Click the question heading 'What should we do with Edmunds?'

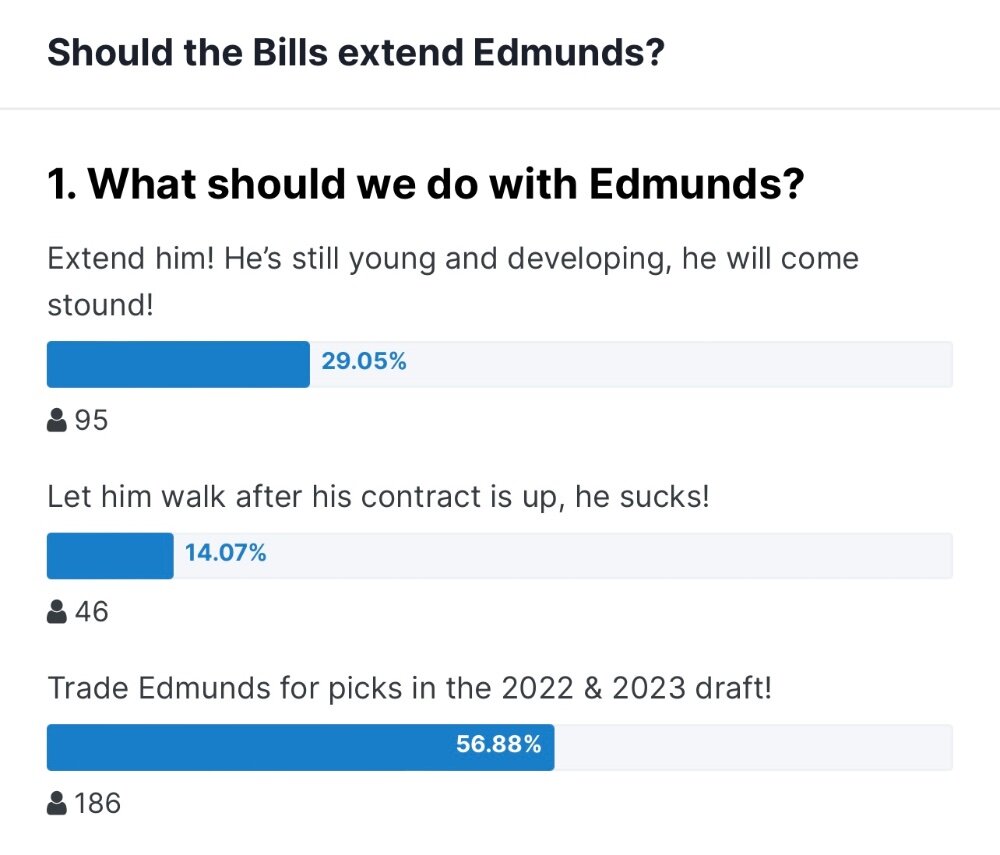[x=446, y=184]
